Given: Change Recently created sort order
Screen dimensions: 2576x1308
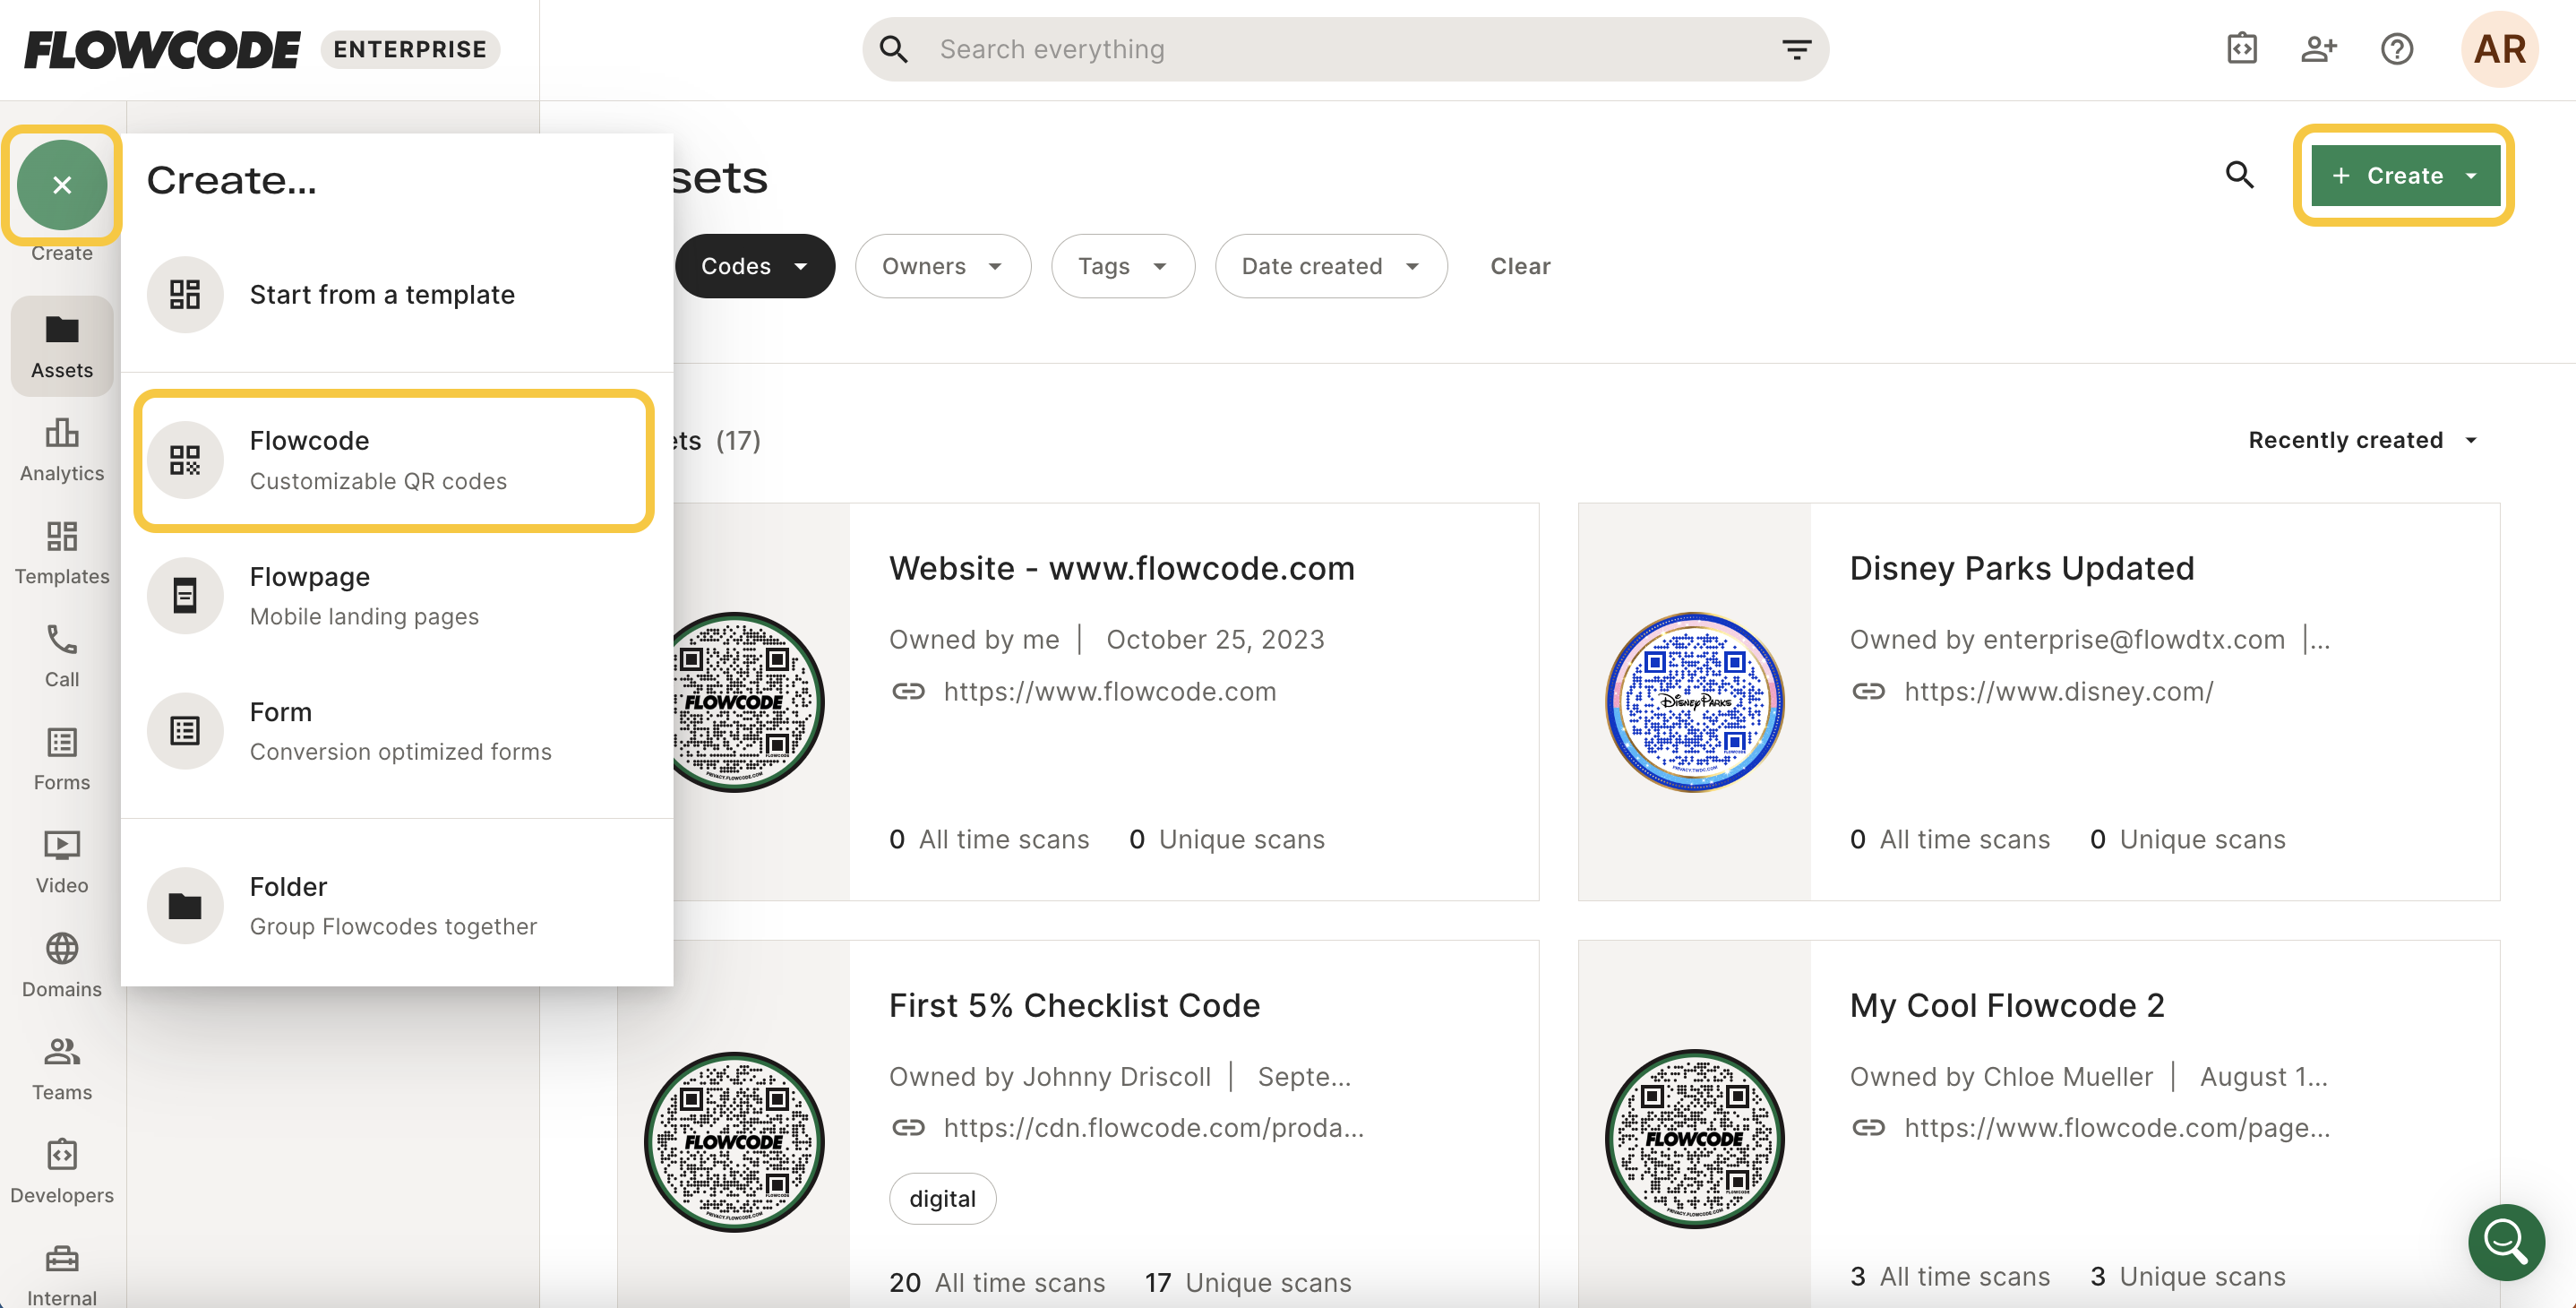Looking at the screenshot, I should 2362,440.
